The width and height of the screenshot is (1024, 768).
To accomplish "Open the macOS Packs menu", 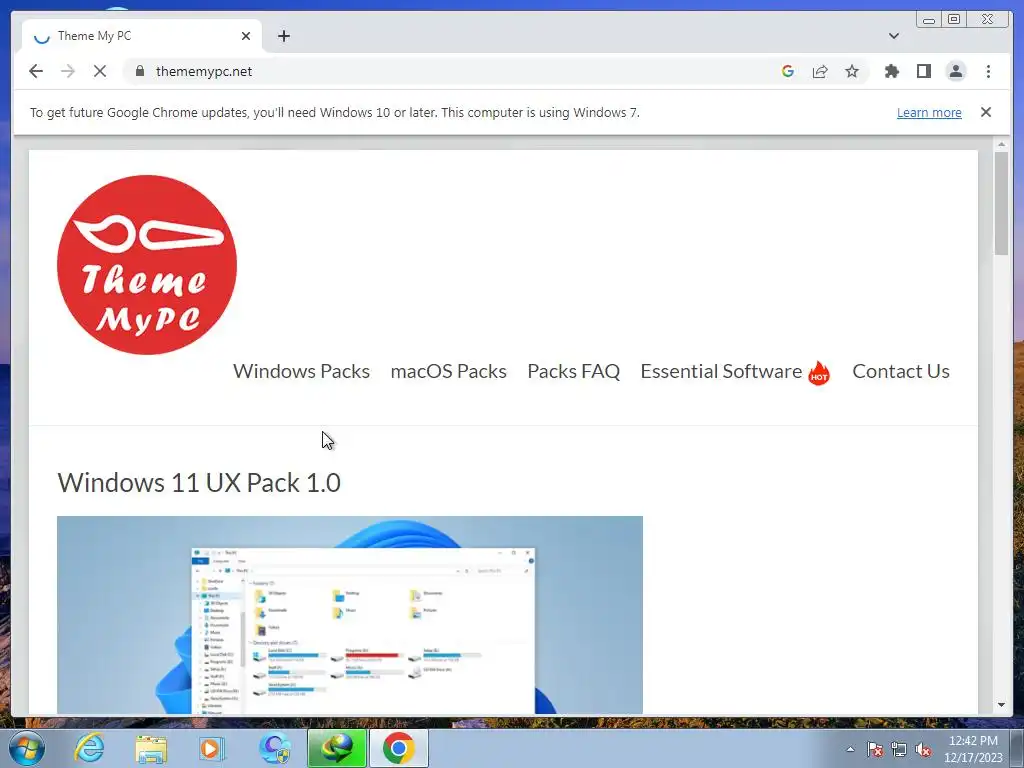I will (448, 371).
